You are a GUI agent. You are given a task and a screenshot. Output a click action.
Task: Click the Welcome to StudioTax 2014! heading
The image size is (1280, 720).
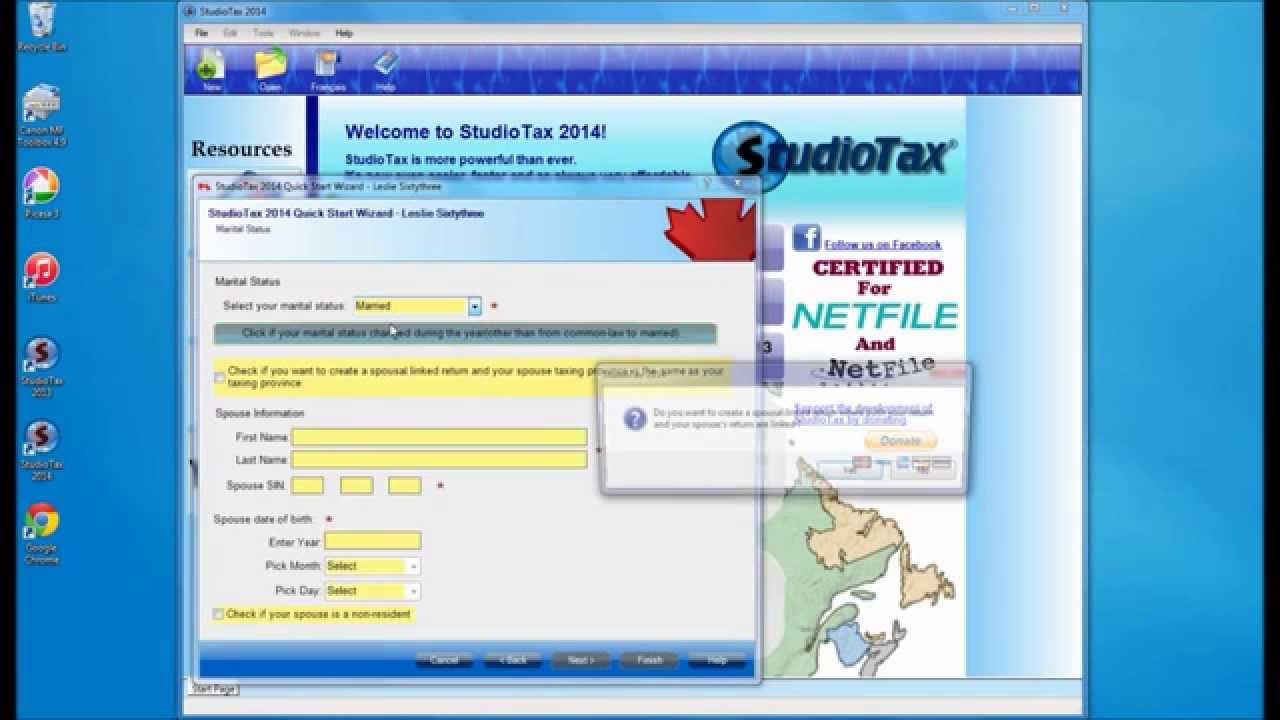pyautogui.click(x=475, y=132)
